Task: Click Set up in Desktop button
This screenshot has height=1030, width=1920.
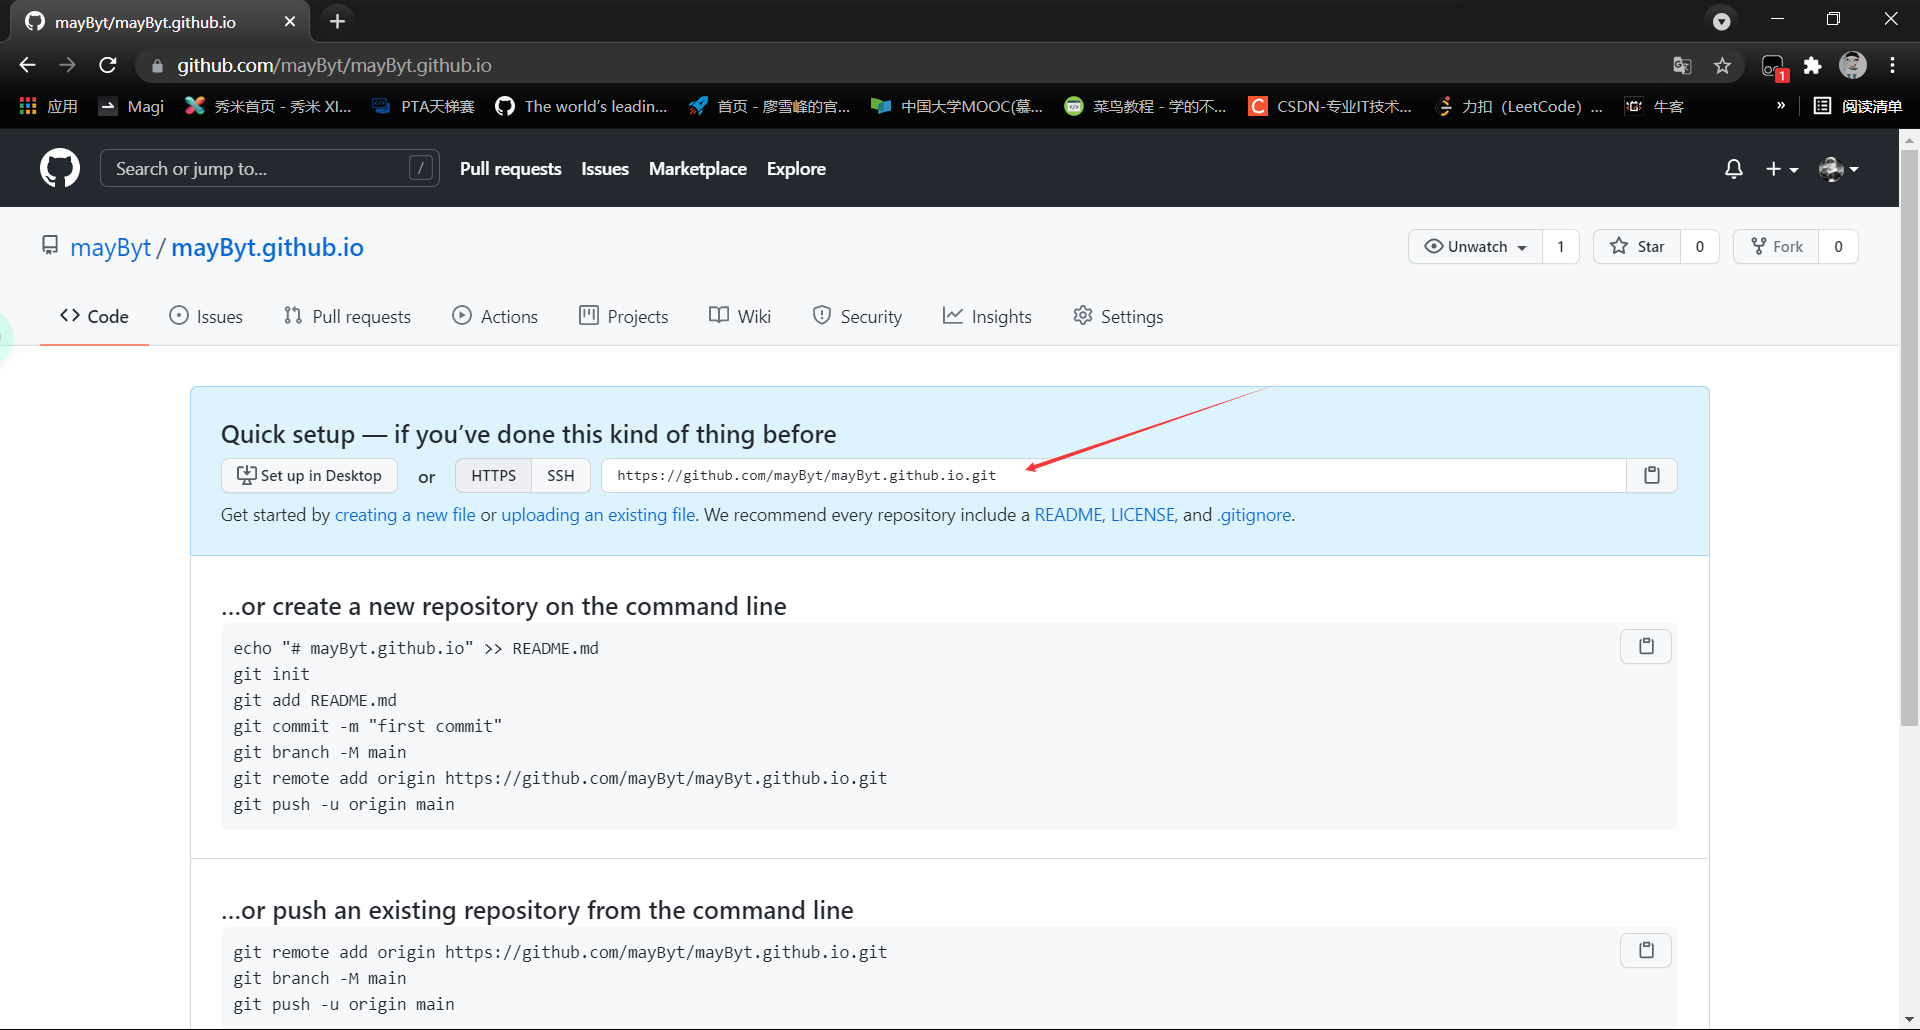Action: pos(309,475)
